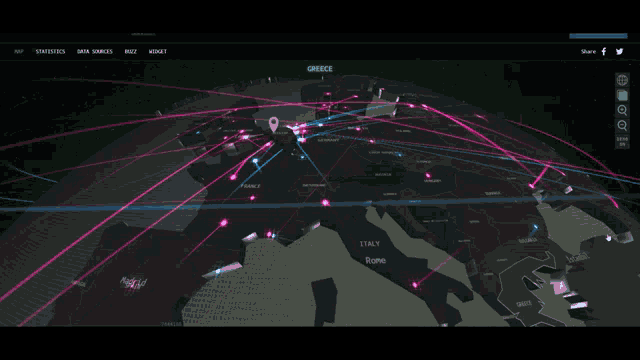This screenshot has height=360, width=640.
Task: Click the Share label
Action: pos(588,51)
